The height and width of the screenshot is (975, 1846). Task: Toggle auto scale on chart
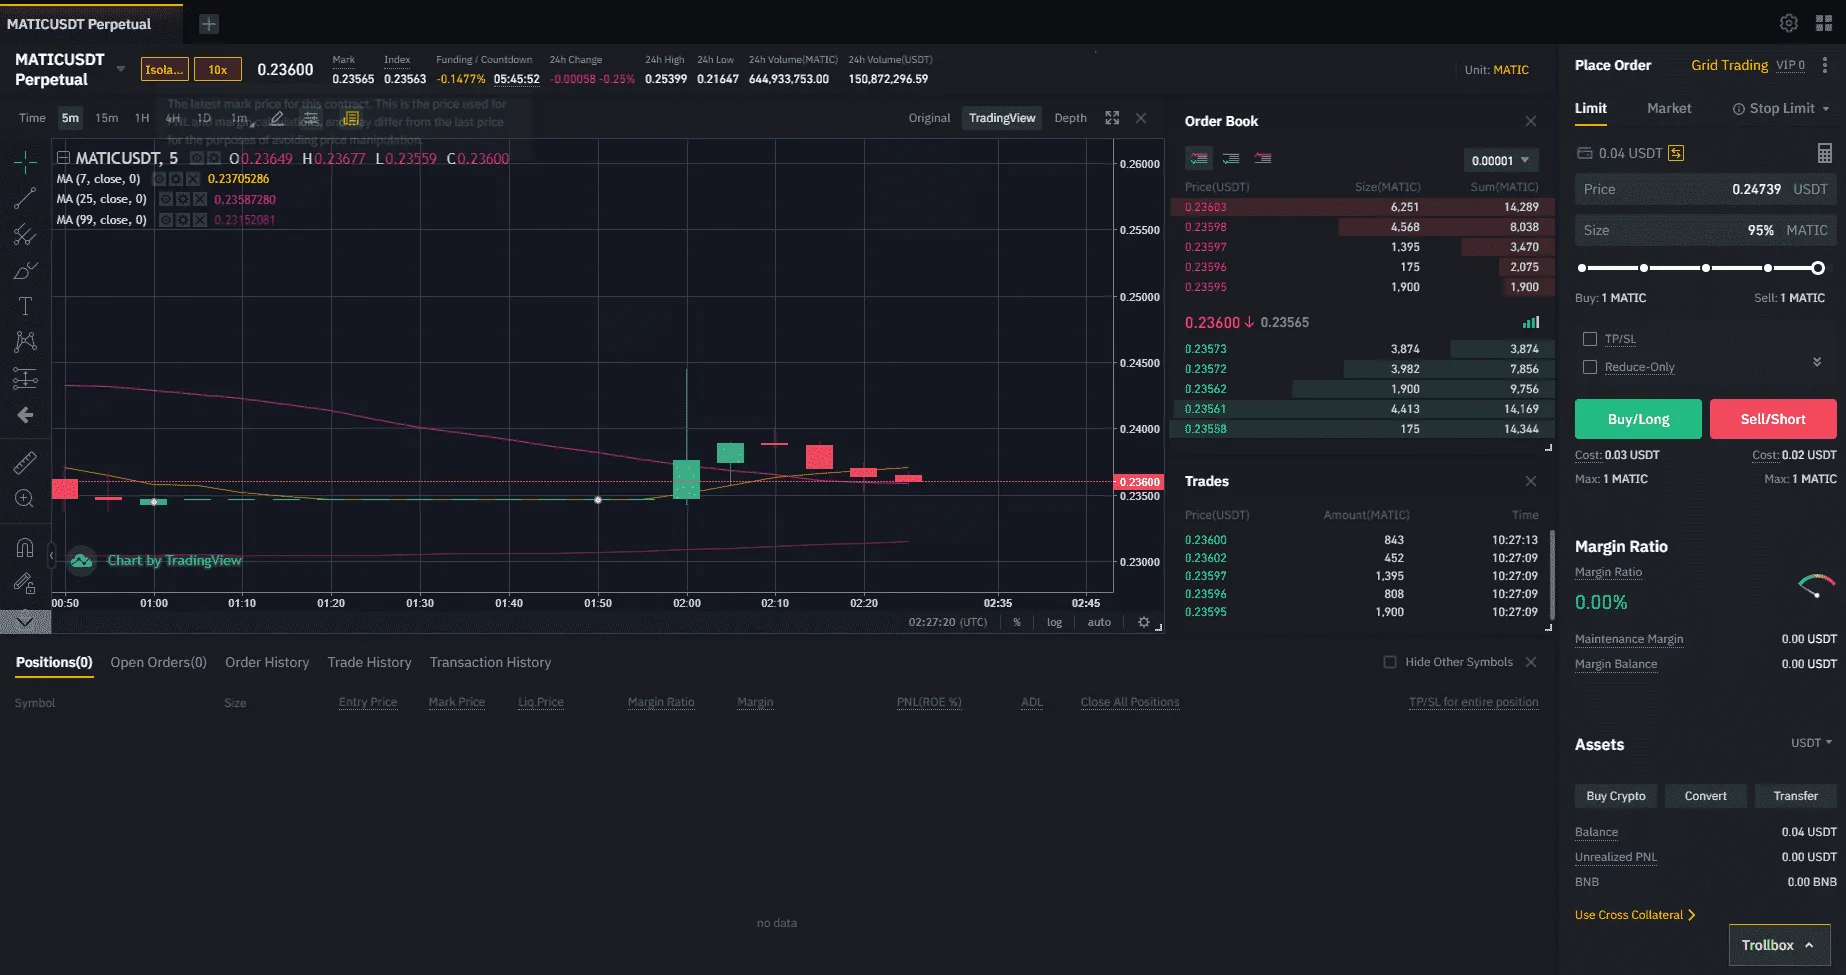[1099, 622]
